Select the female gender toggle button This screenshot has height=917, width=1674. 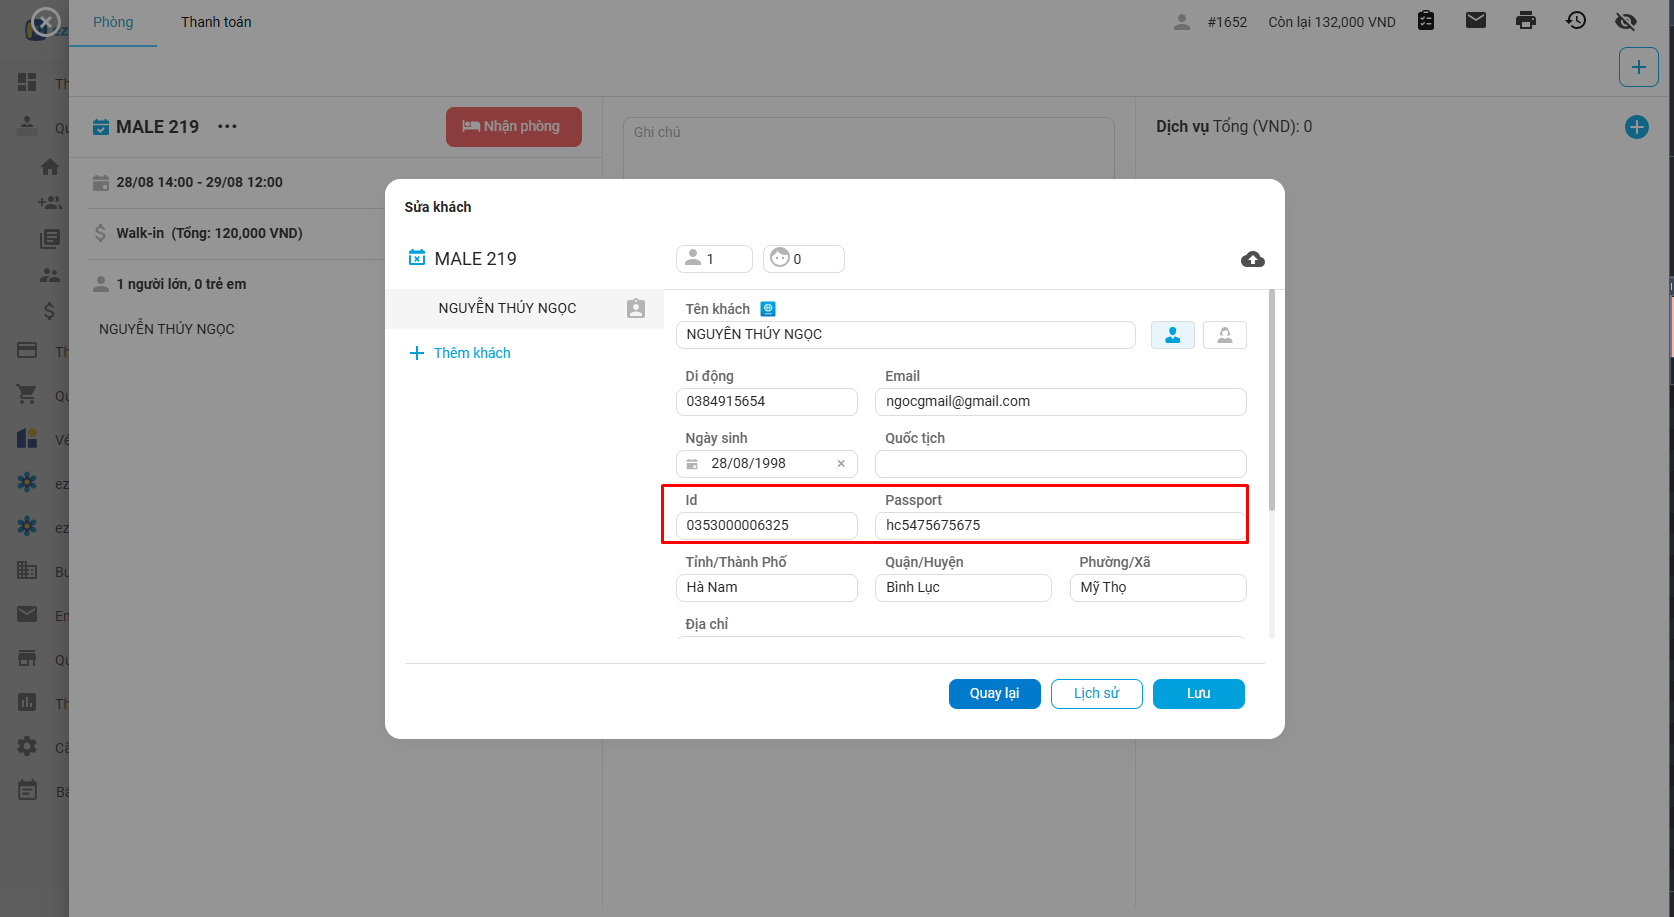[x=1224, y=335]
